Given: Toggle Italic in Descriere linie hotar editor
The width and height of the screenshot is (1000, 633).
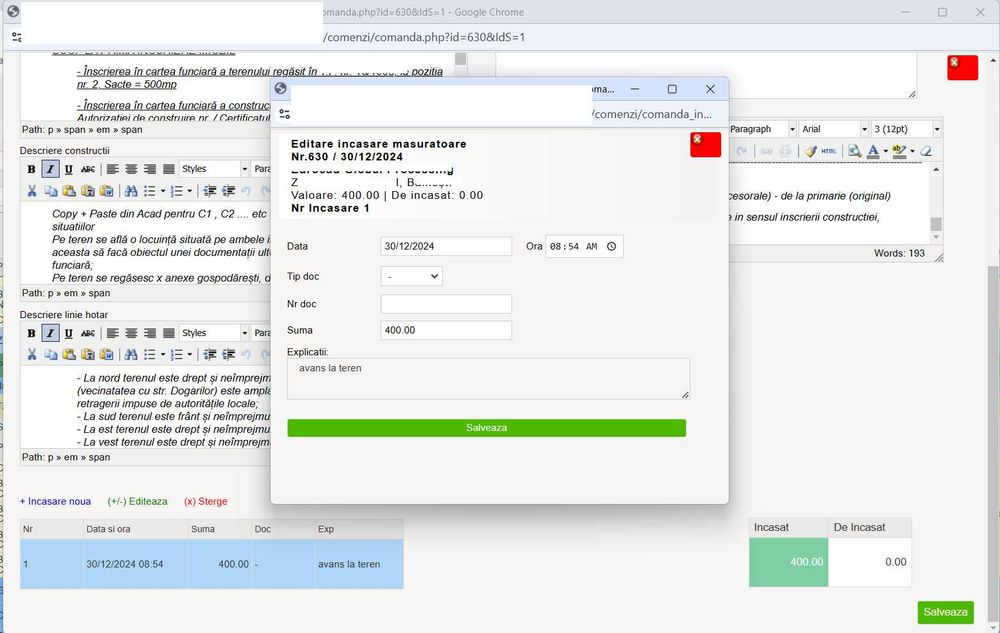Looking at the screenshot, I should click(x=50, y=333).
